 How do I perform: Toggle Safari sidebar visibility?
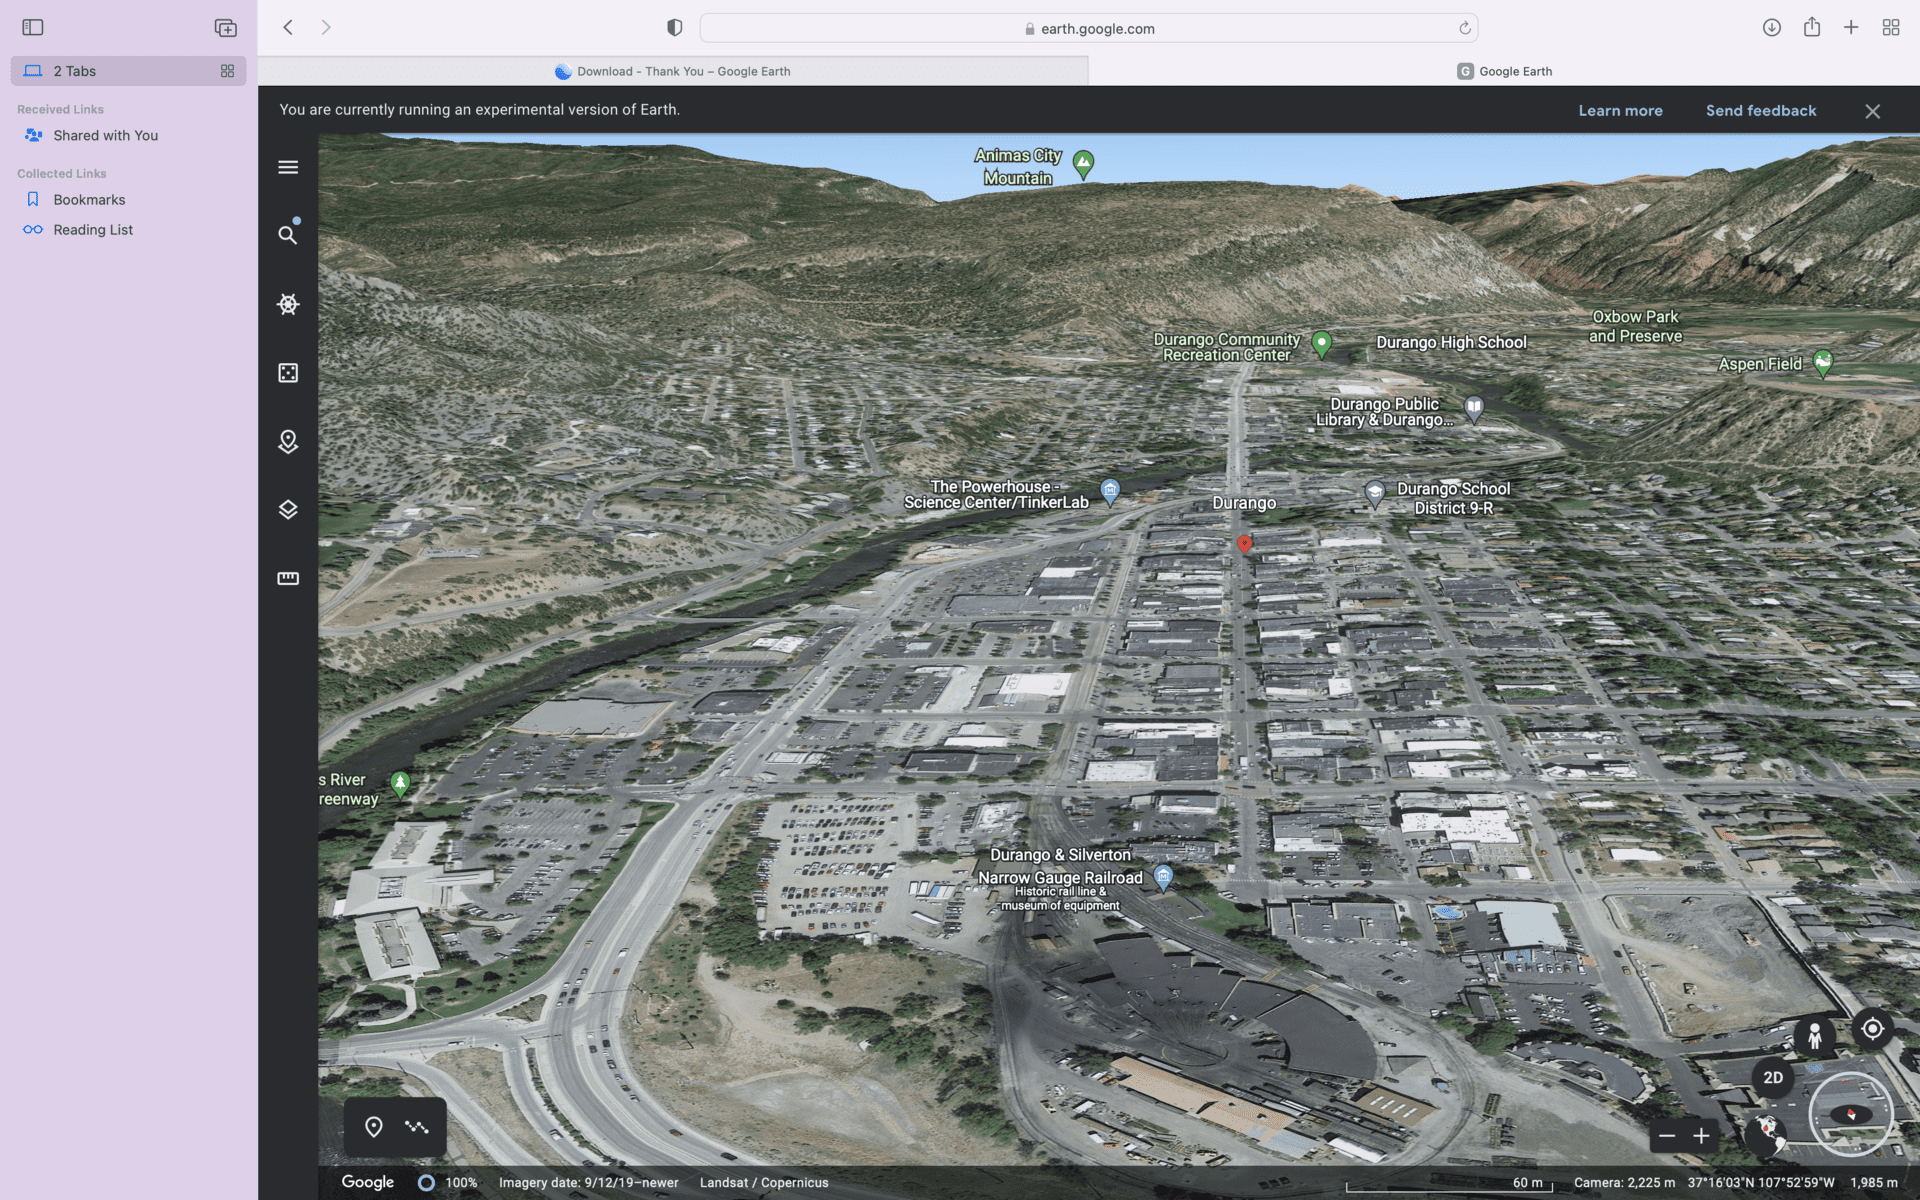pyautogui.click(x=33, y=27)
